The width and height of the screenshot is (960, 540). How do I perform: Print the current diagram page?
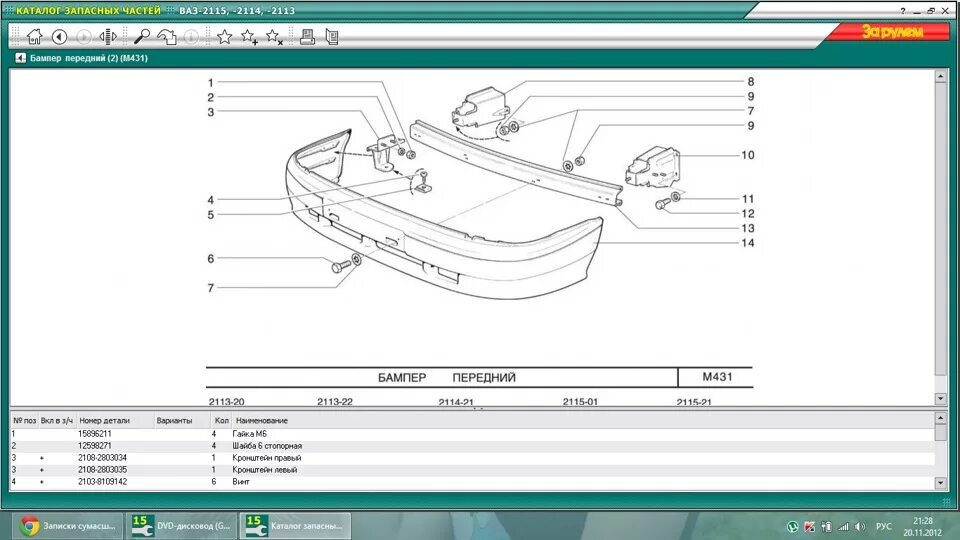click(307, 37)
